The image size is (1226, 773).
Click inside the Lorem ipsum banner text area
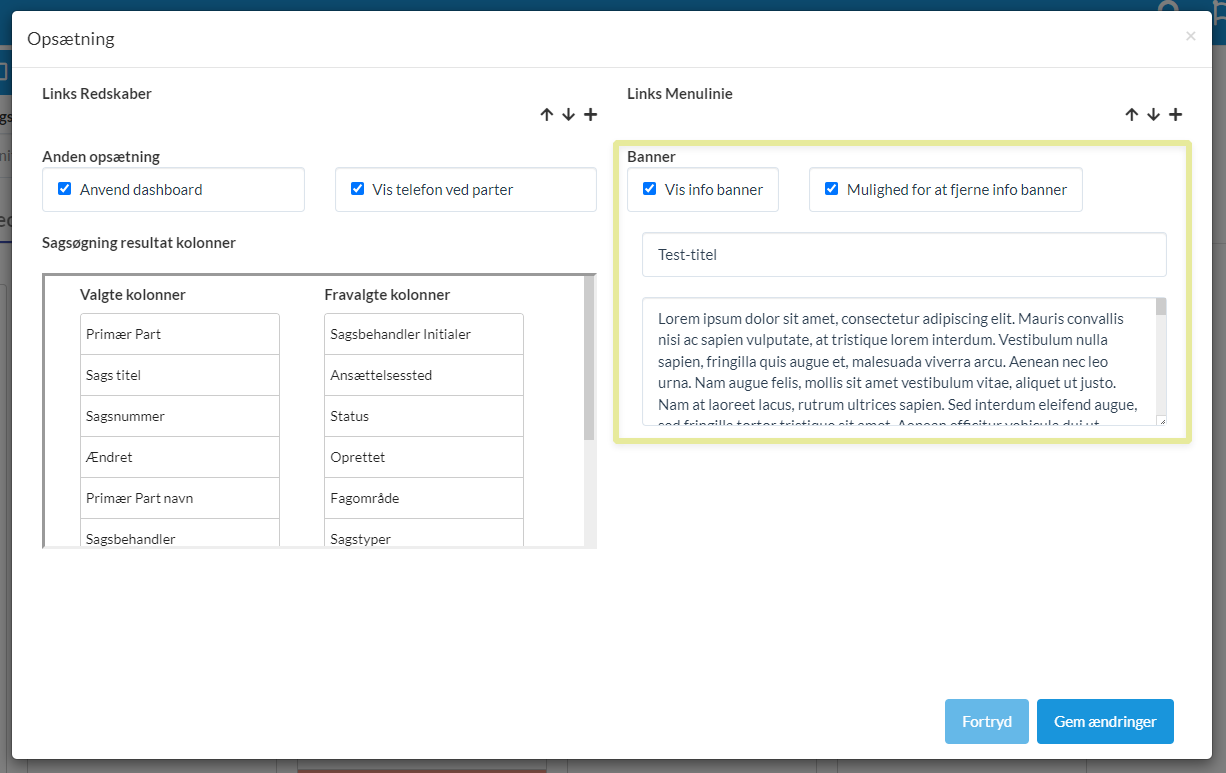(x=898, y=361)
